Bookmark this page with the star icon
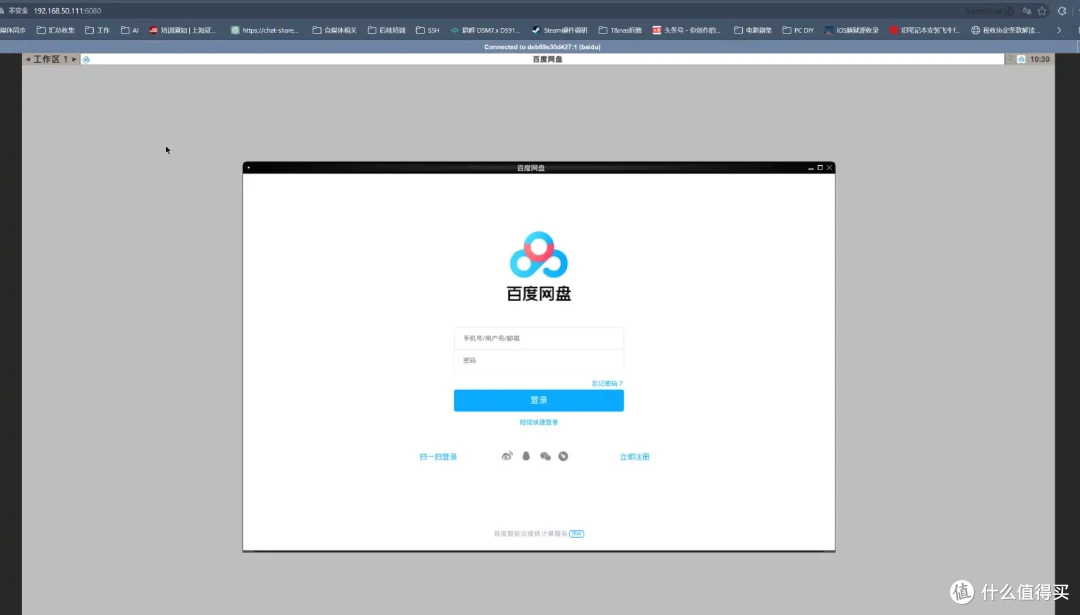 [1042, 11]
